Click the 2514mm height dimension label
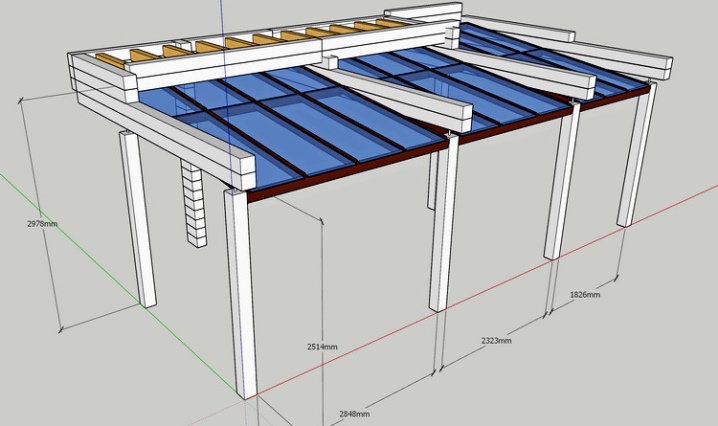The height and width of the screenshot is (426, 718). (322, 347)
